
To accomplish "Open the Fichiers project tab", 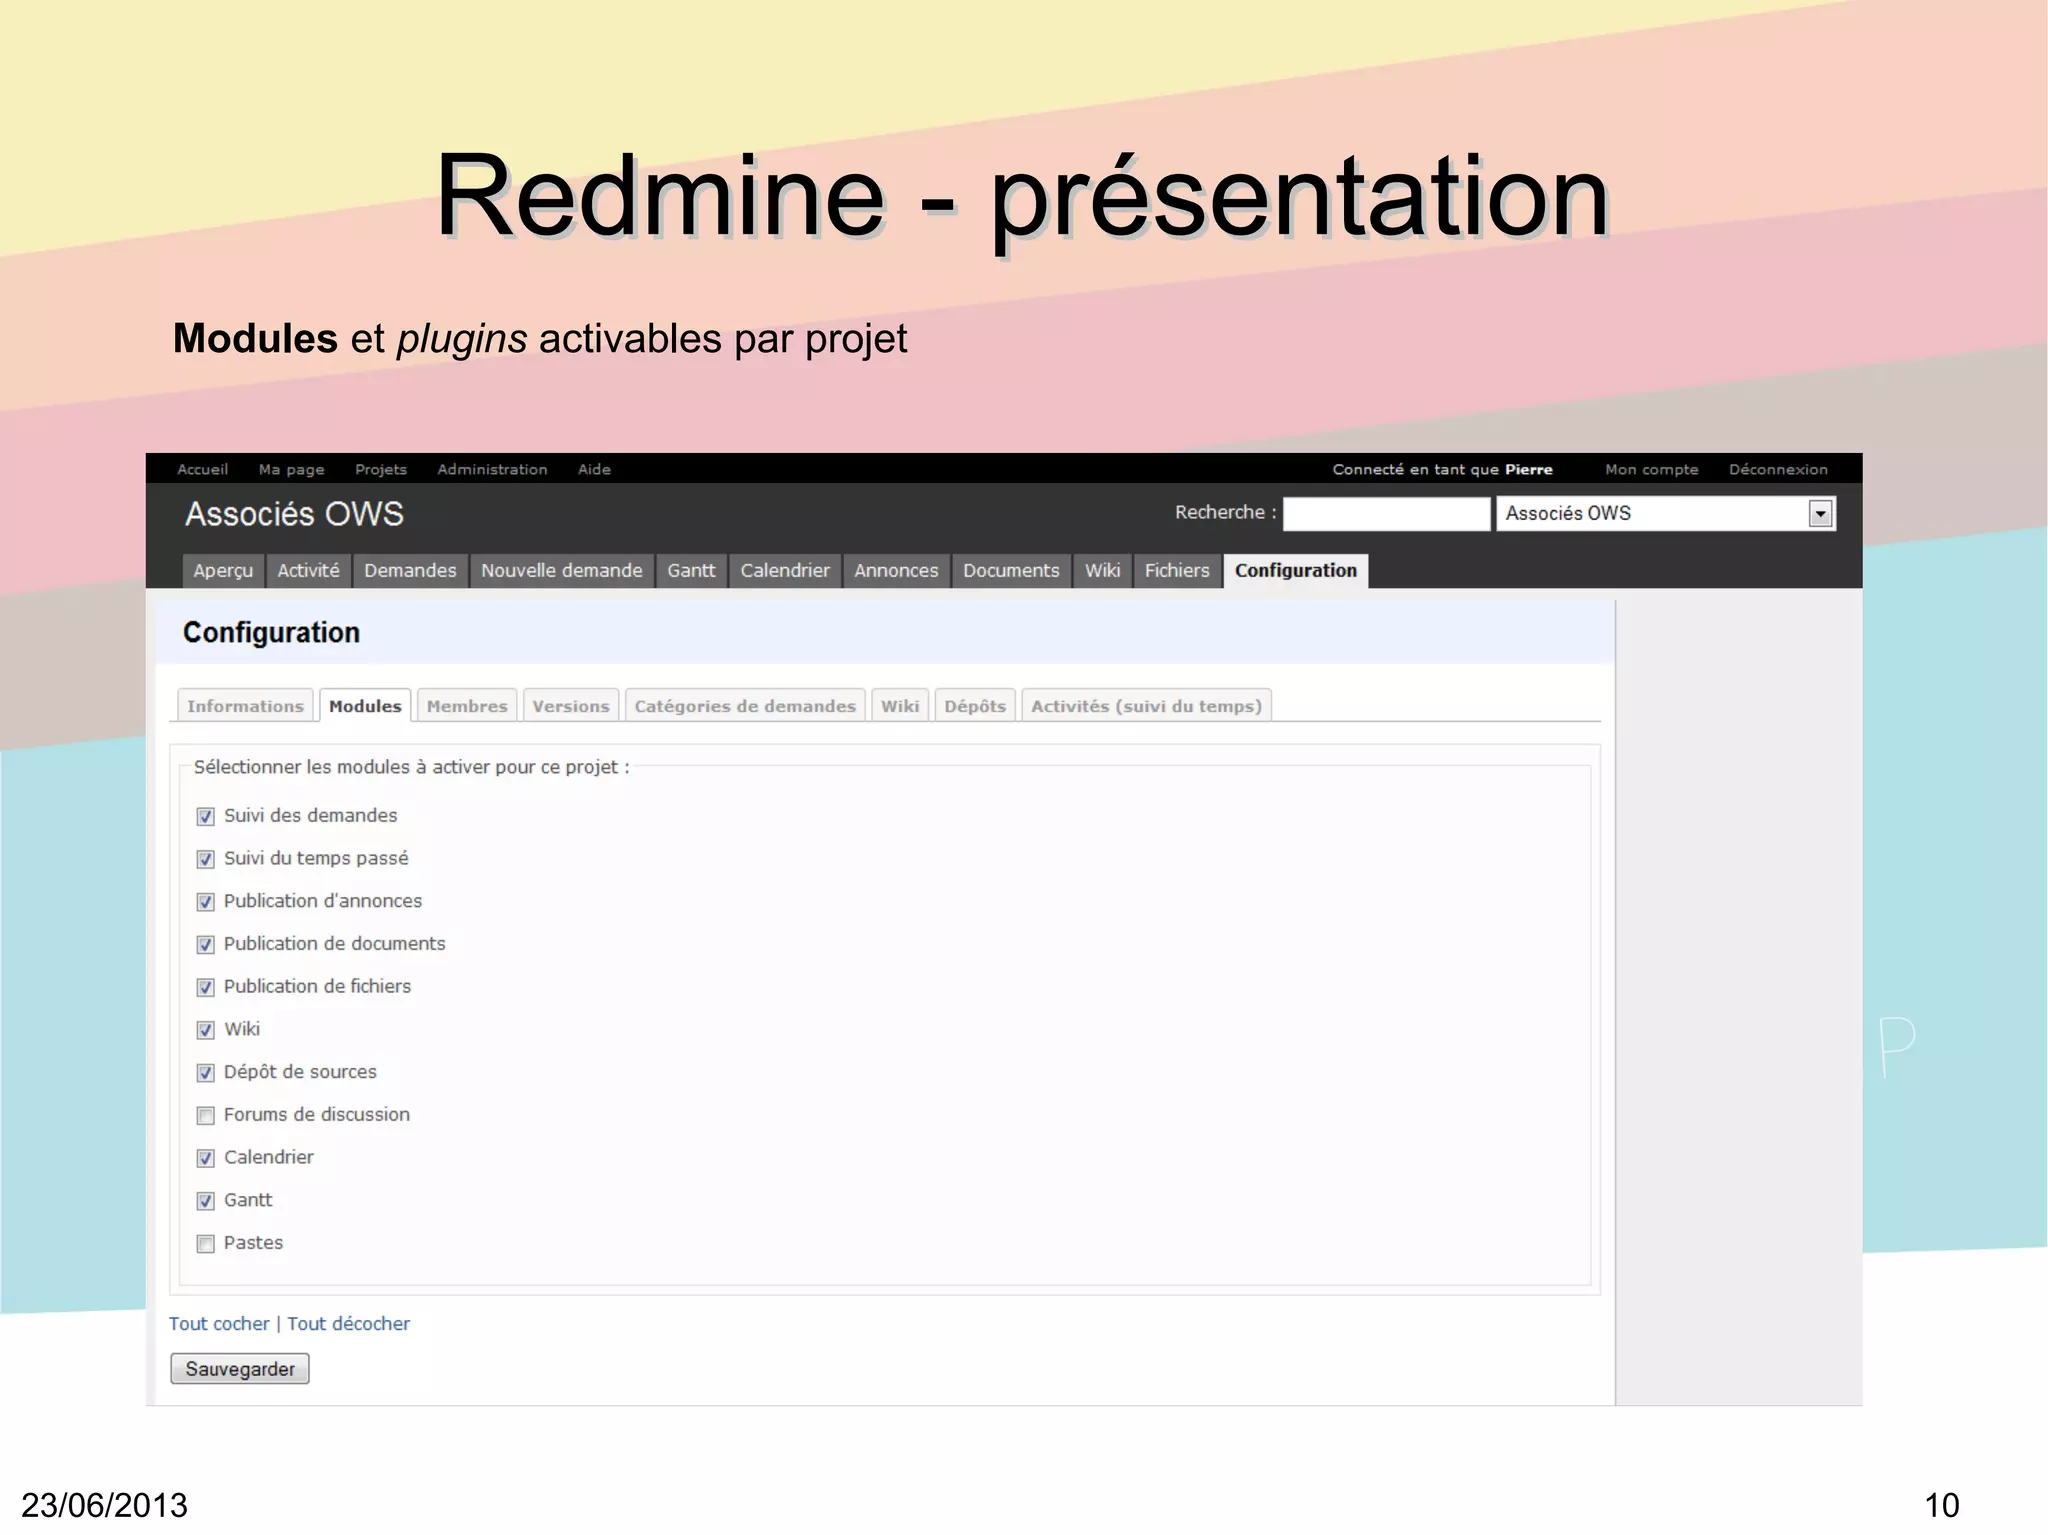I will coord(1177,571).
